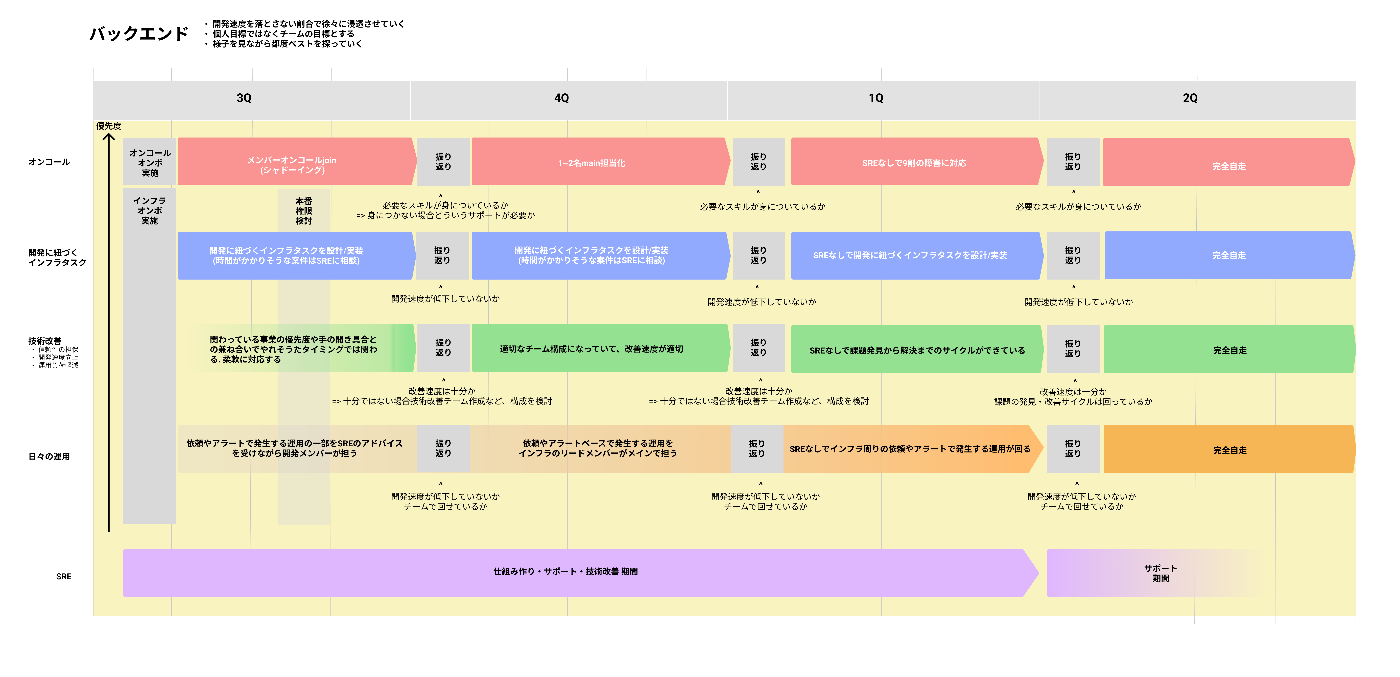Select SREなしでインフラ周りの依頼やアラート orange block
Image resolution: width=1400 pixels, height=677 pixels.
click(x=915, y=449)
